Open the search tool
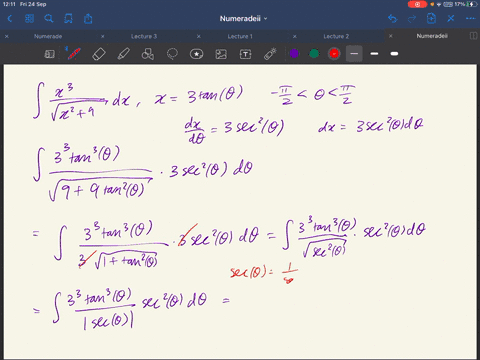Viewport: 480px width, 360px height. pyautogui.click(x=49, y=19)
